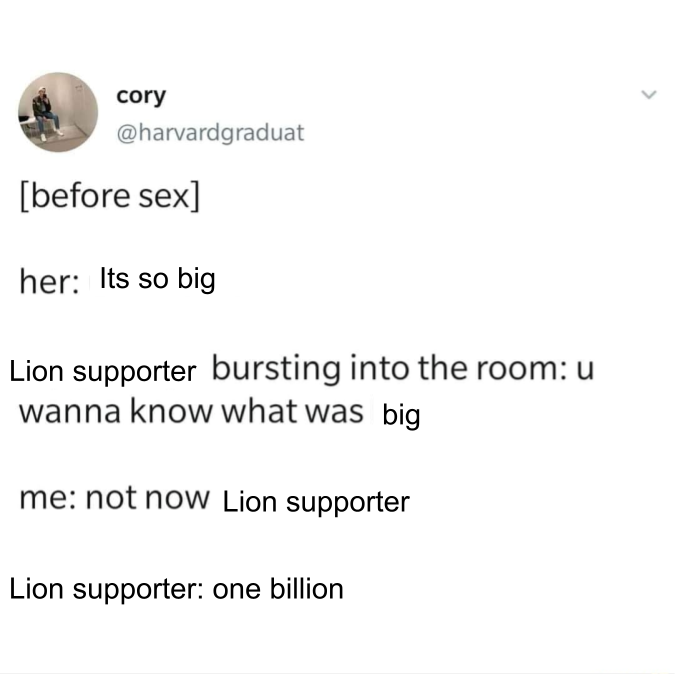The width and height of the screenshot is (675, 676).
Task: Click 'wanna know what was' line
Action: (191, 411)
